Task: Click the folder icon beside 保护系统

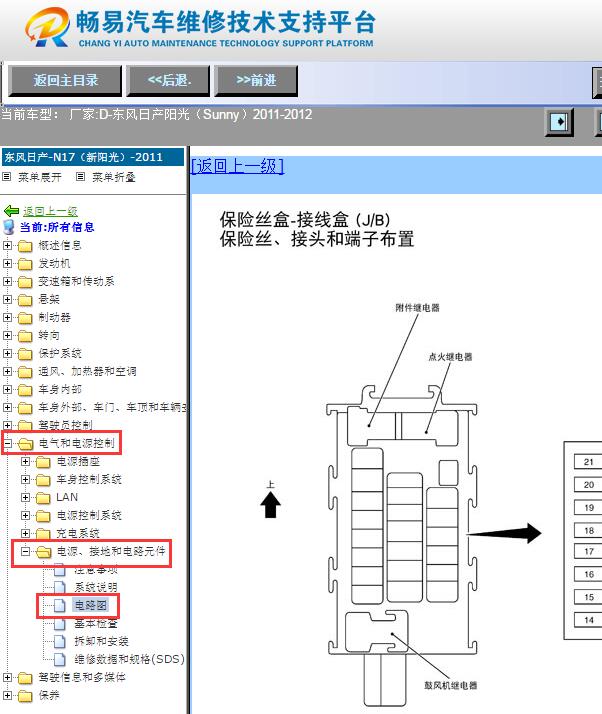Action: pos(25,354)
